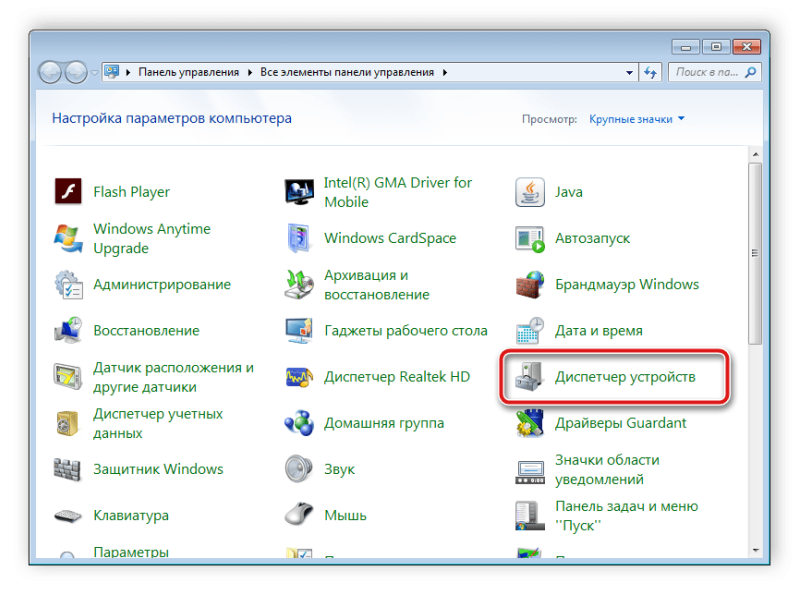Viewport: 800px width, 595px height.
Task: Open the Клавиатура link
Action: pyautogui.click(x=131, y=515)
